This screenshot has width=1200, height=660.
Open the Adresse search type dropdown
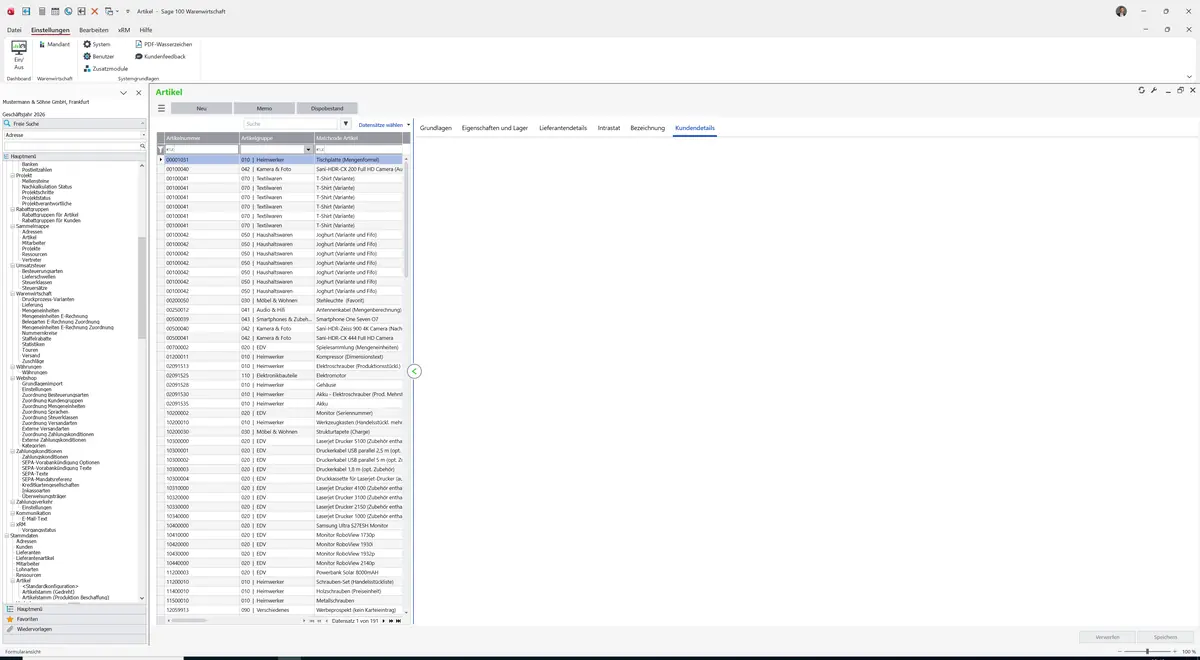[x=144, y=134]
